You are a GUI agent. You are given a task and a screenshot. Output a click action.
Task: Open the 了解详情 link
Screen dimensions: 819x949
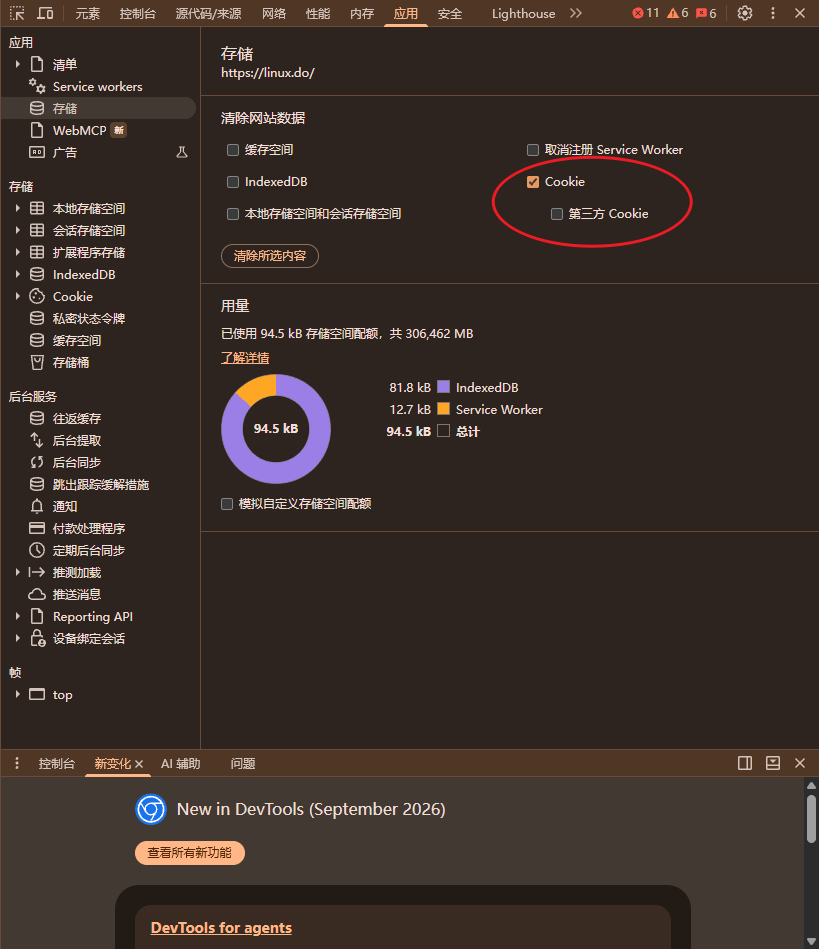pyautogui.click(x=245, y=358)
